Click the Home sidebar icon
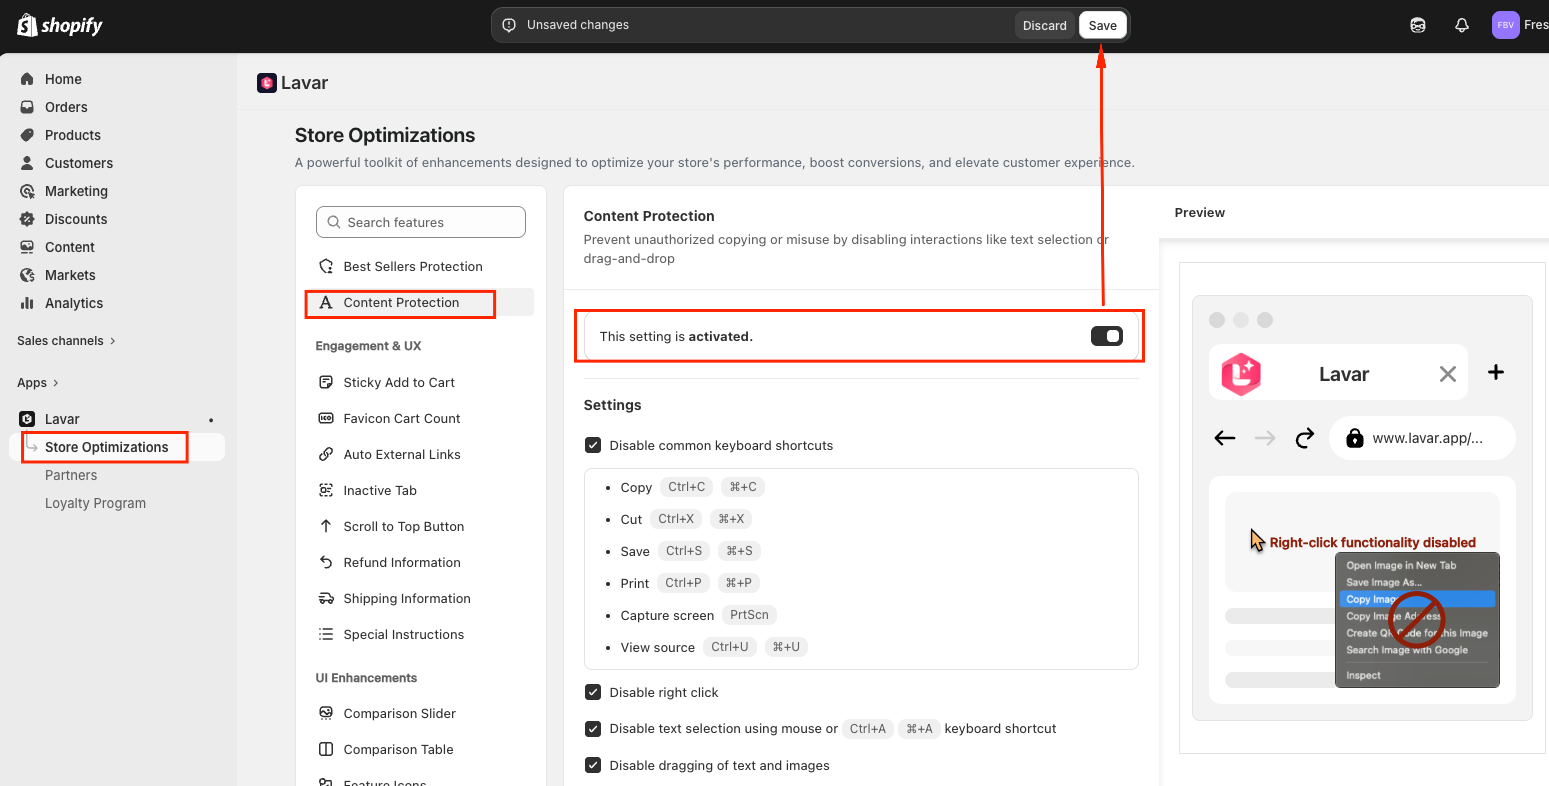 coord(27,79)
